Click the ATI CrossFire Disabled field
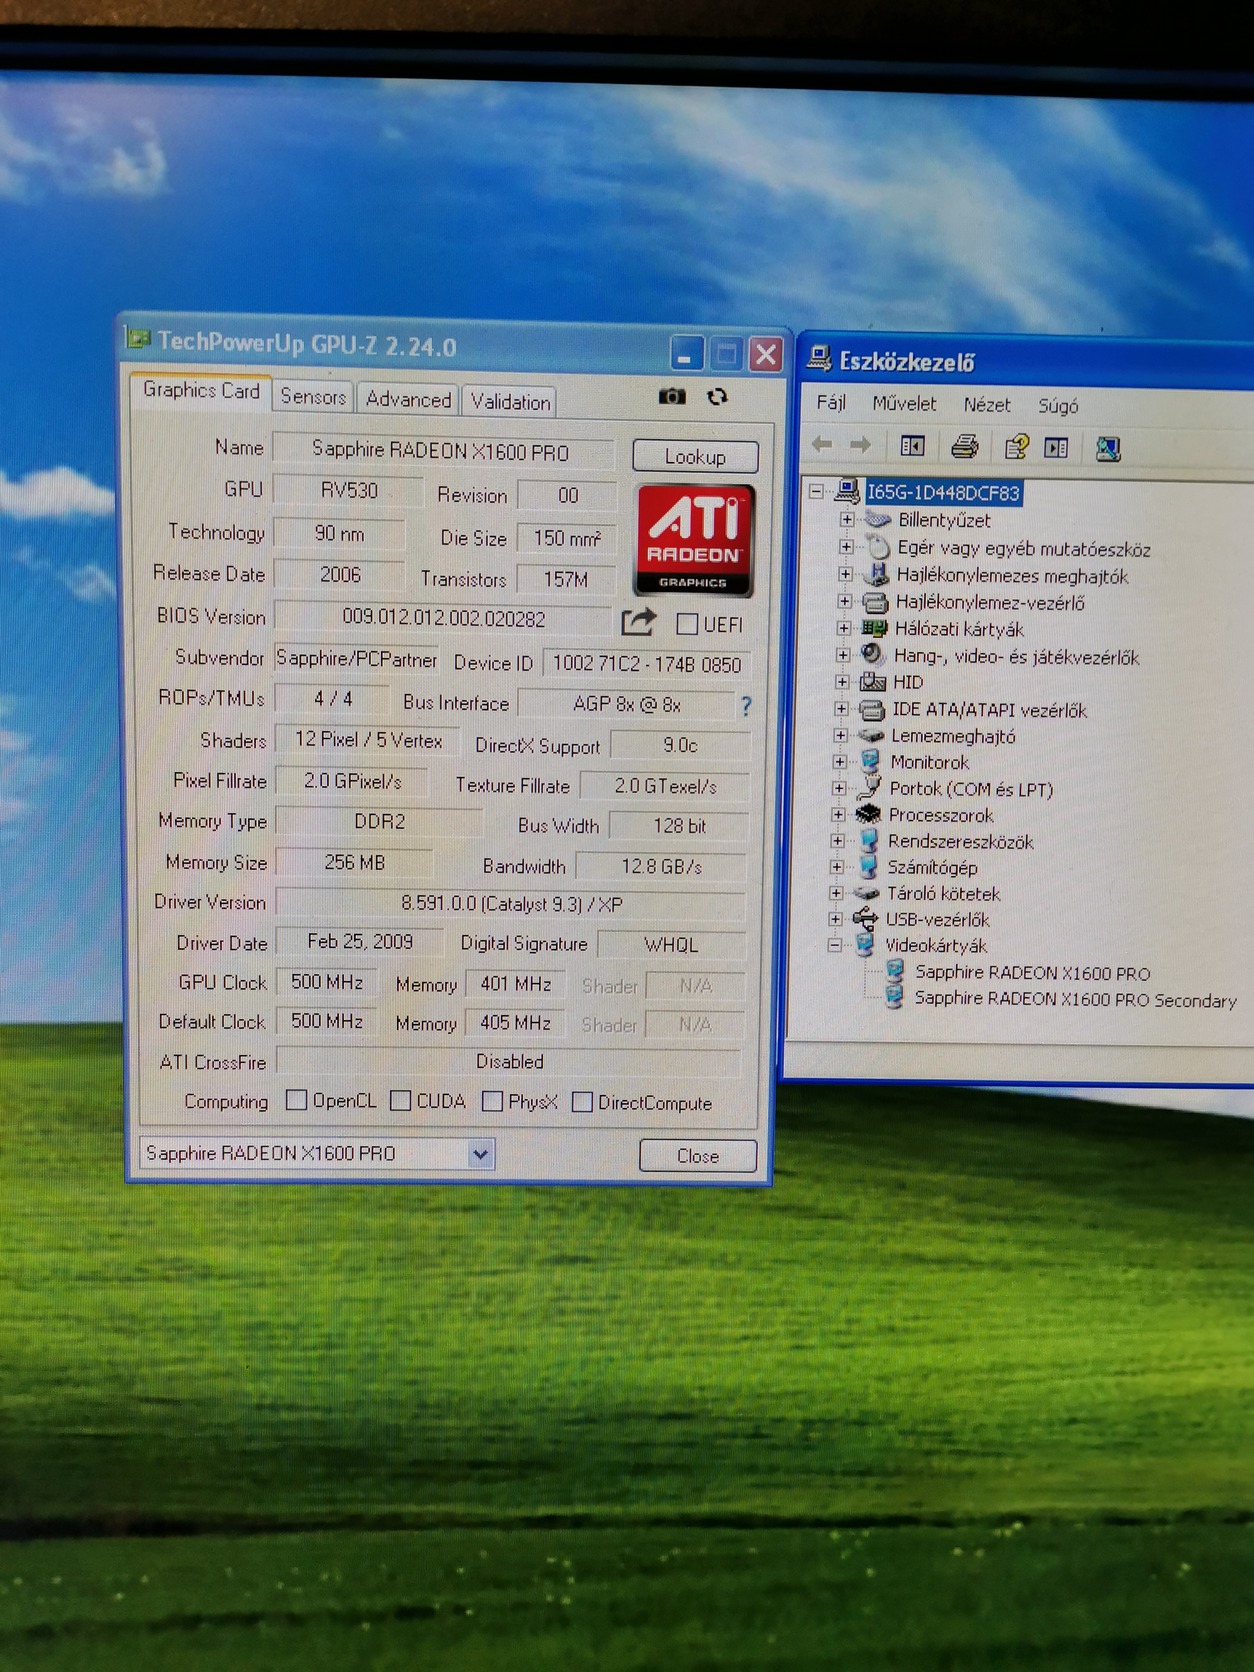This screenshot has width=1254, height=1672. point(509,1062)
